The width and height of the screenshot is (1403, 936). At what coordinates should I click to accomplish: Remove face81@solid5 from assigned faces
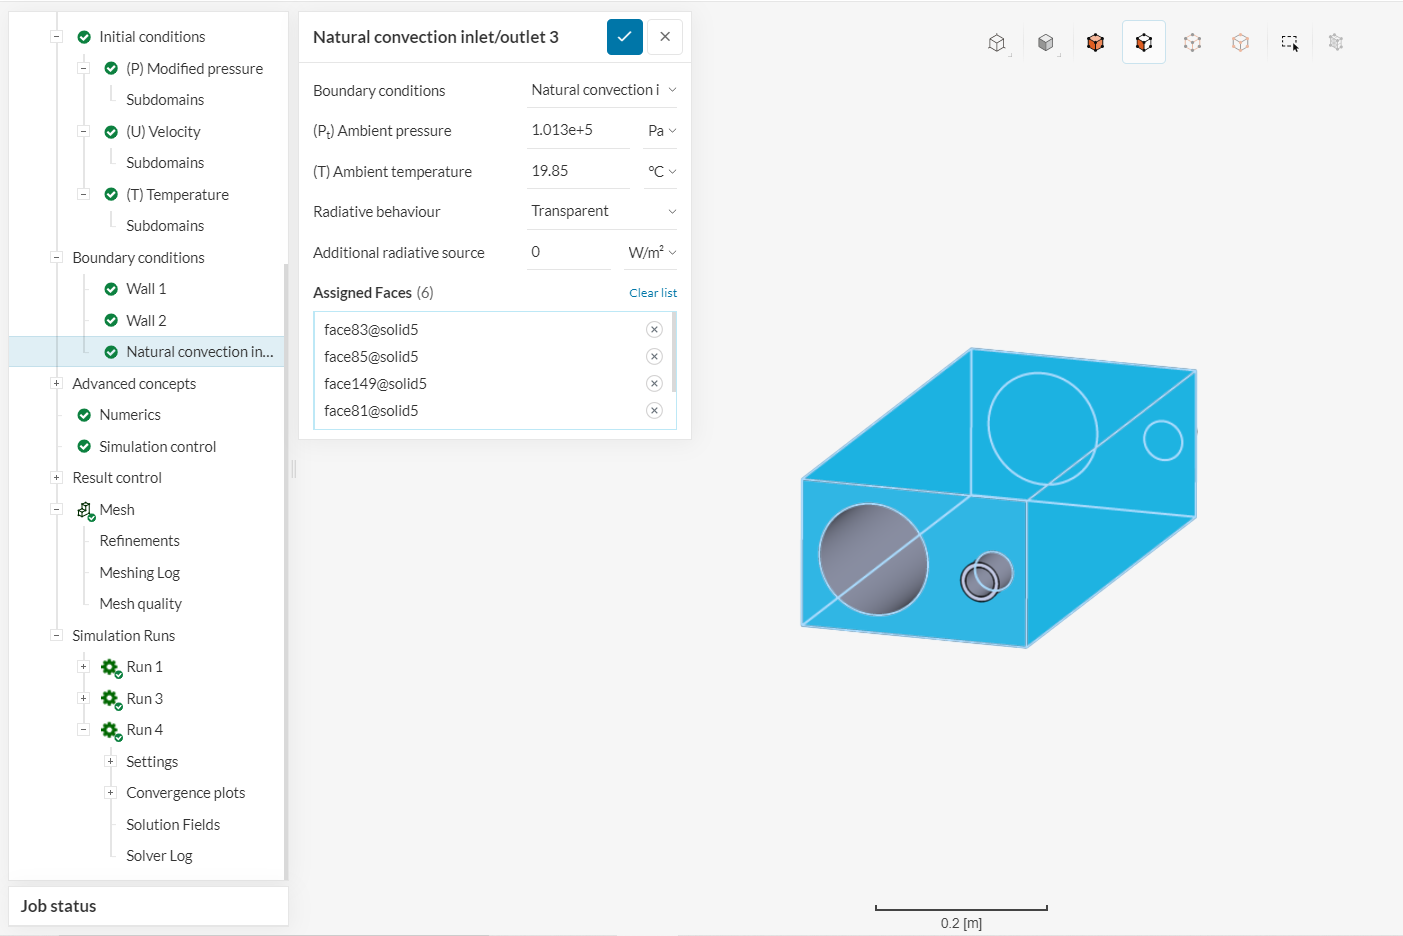(654, 411)
